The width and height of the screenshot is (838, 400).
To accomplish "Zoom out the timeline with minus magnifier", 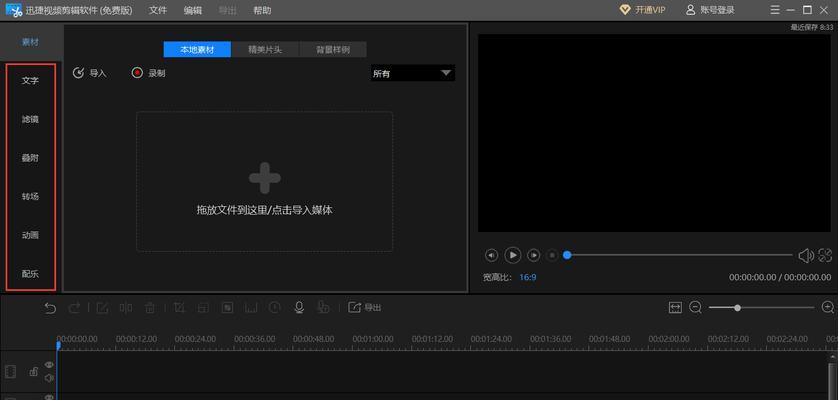I will tap(695, 308).
